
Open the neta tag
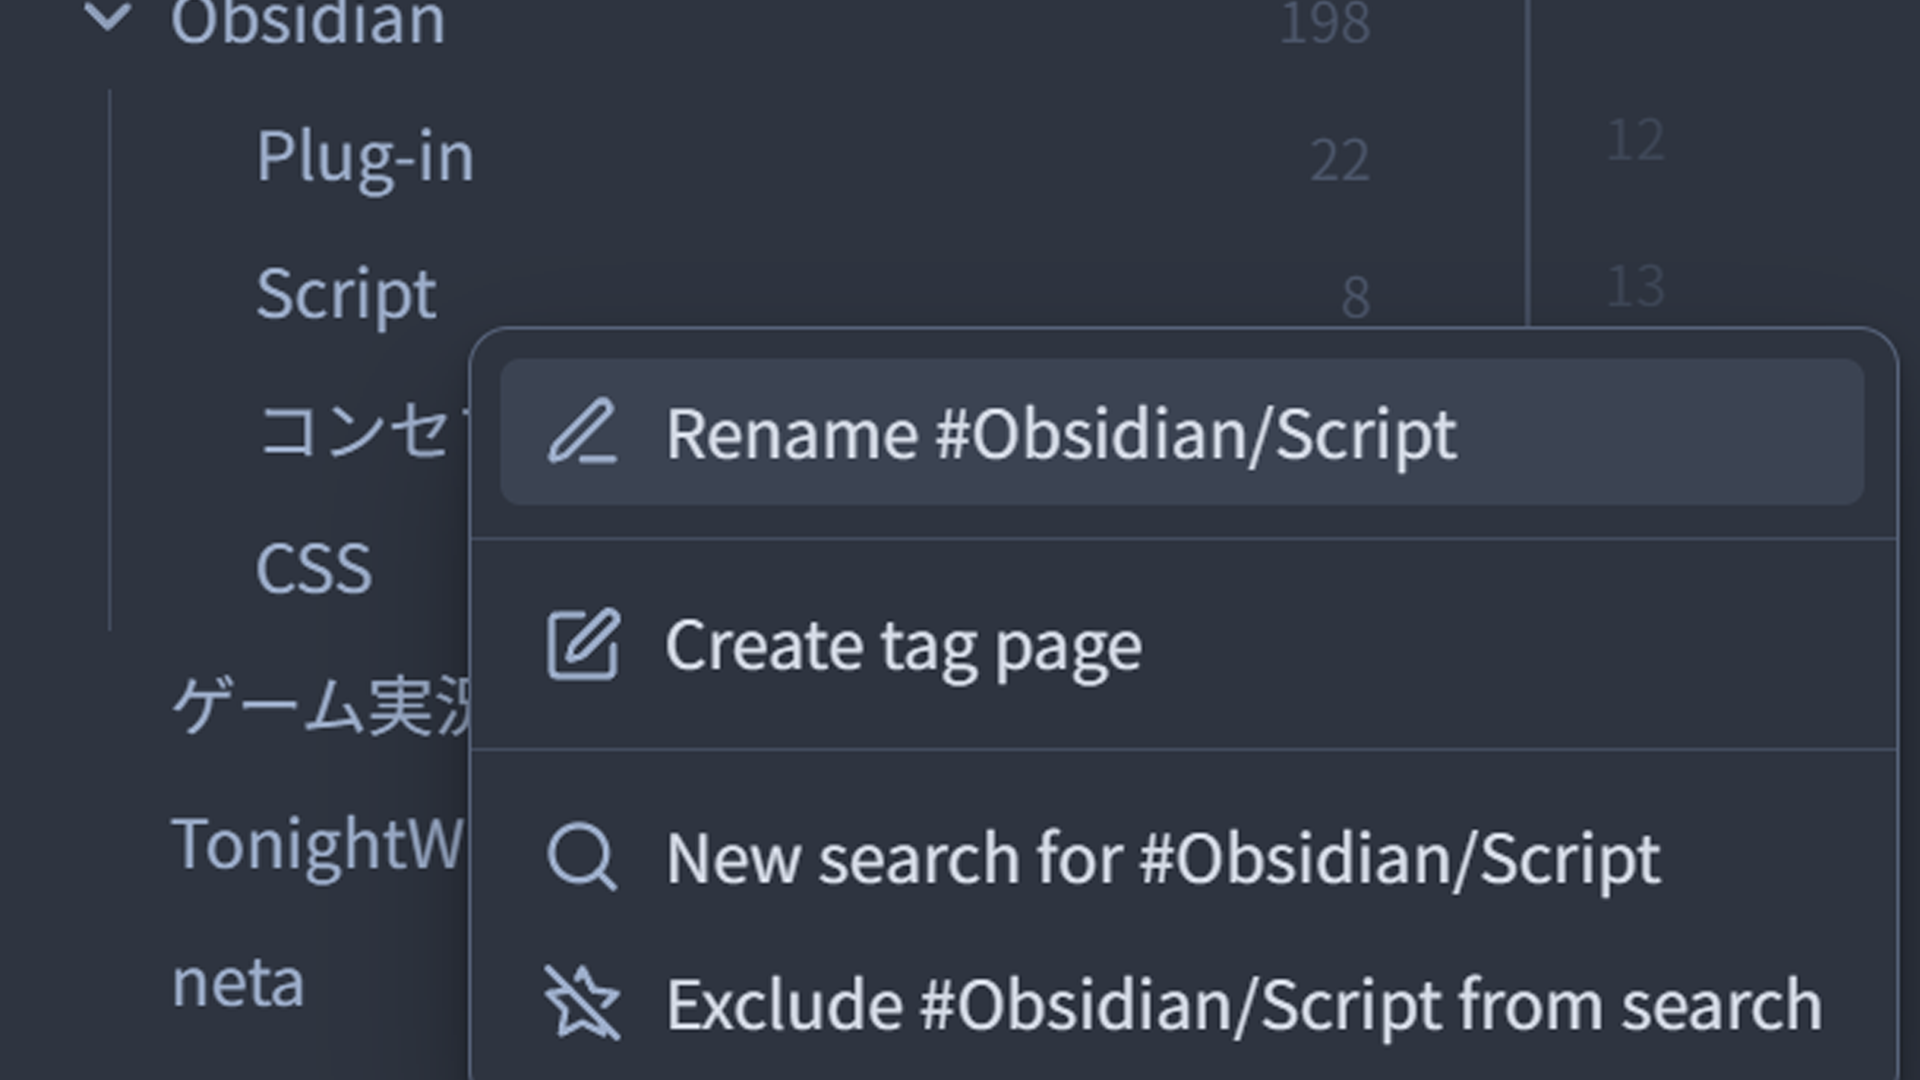pyautogui.click(x=238, y=982)
